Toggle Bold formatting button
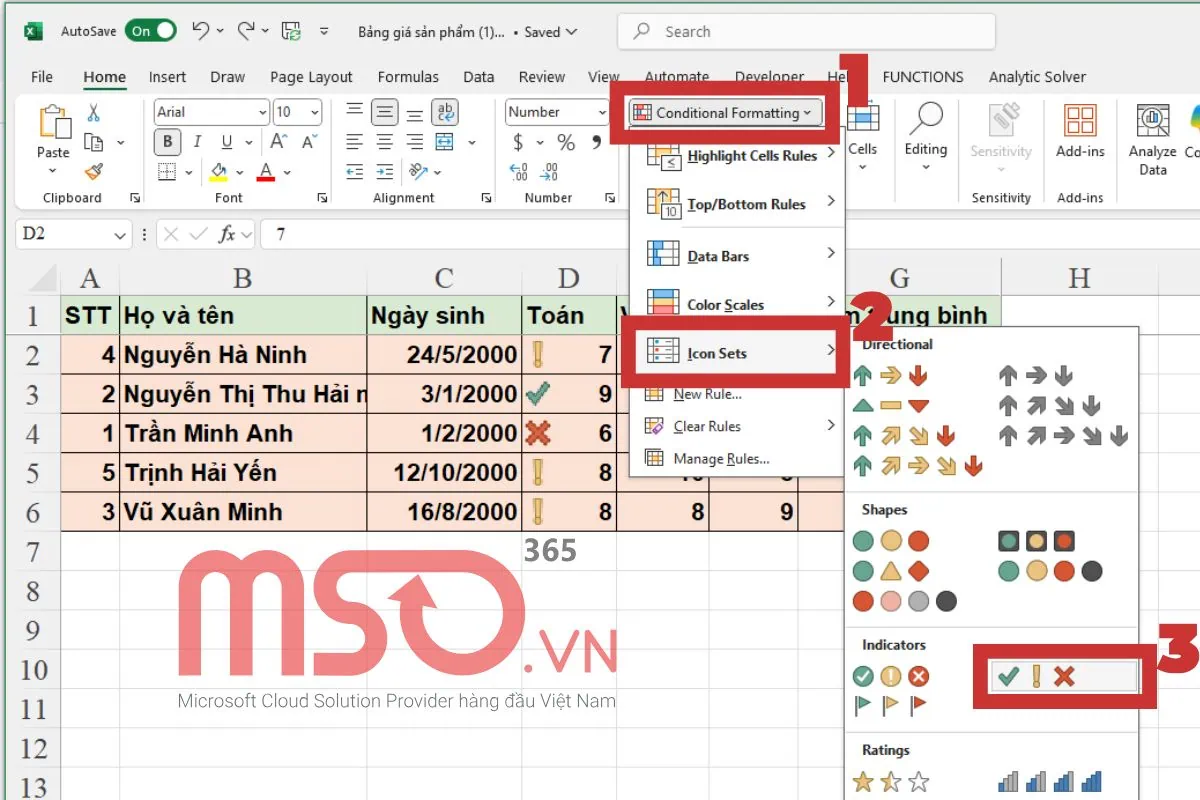This screenshot has height=800, width=1200. click(x=168, y=142)
